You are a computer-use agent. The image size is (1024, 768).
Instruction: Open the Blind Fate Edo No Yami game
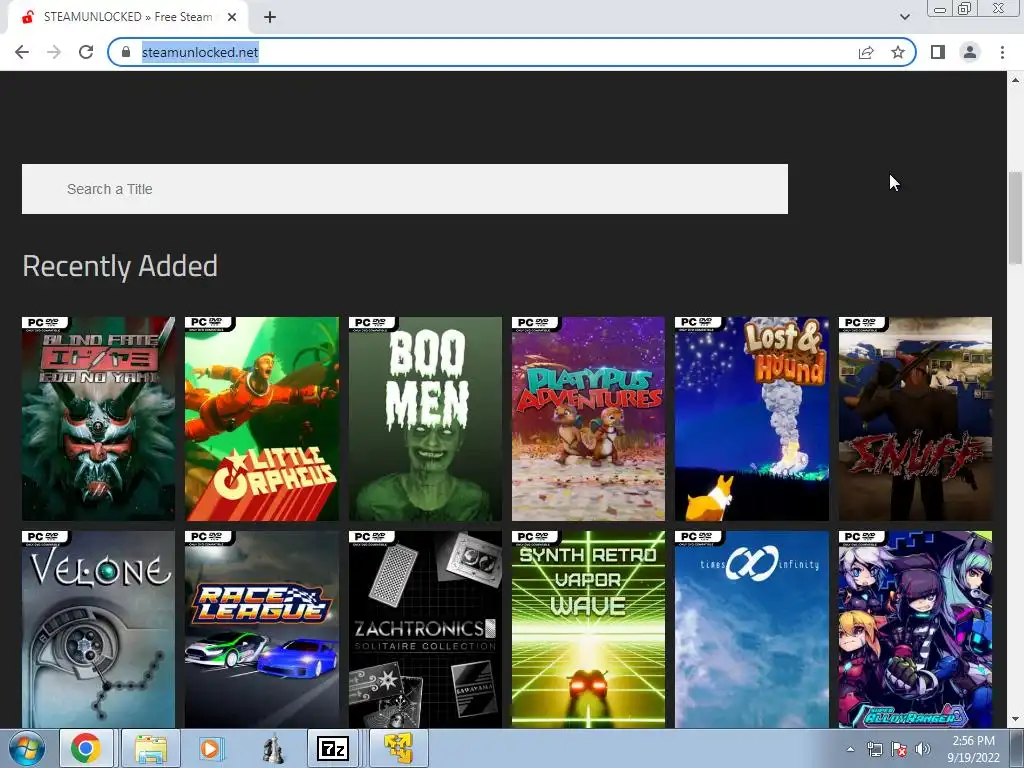coord(99,419)
